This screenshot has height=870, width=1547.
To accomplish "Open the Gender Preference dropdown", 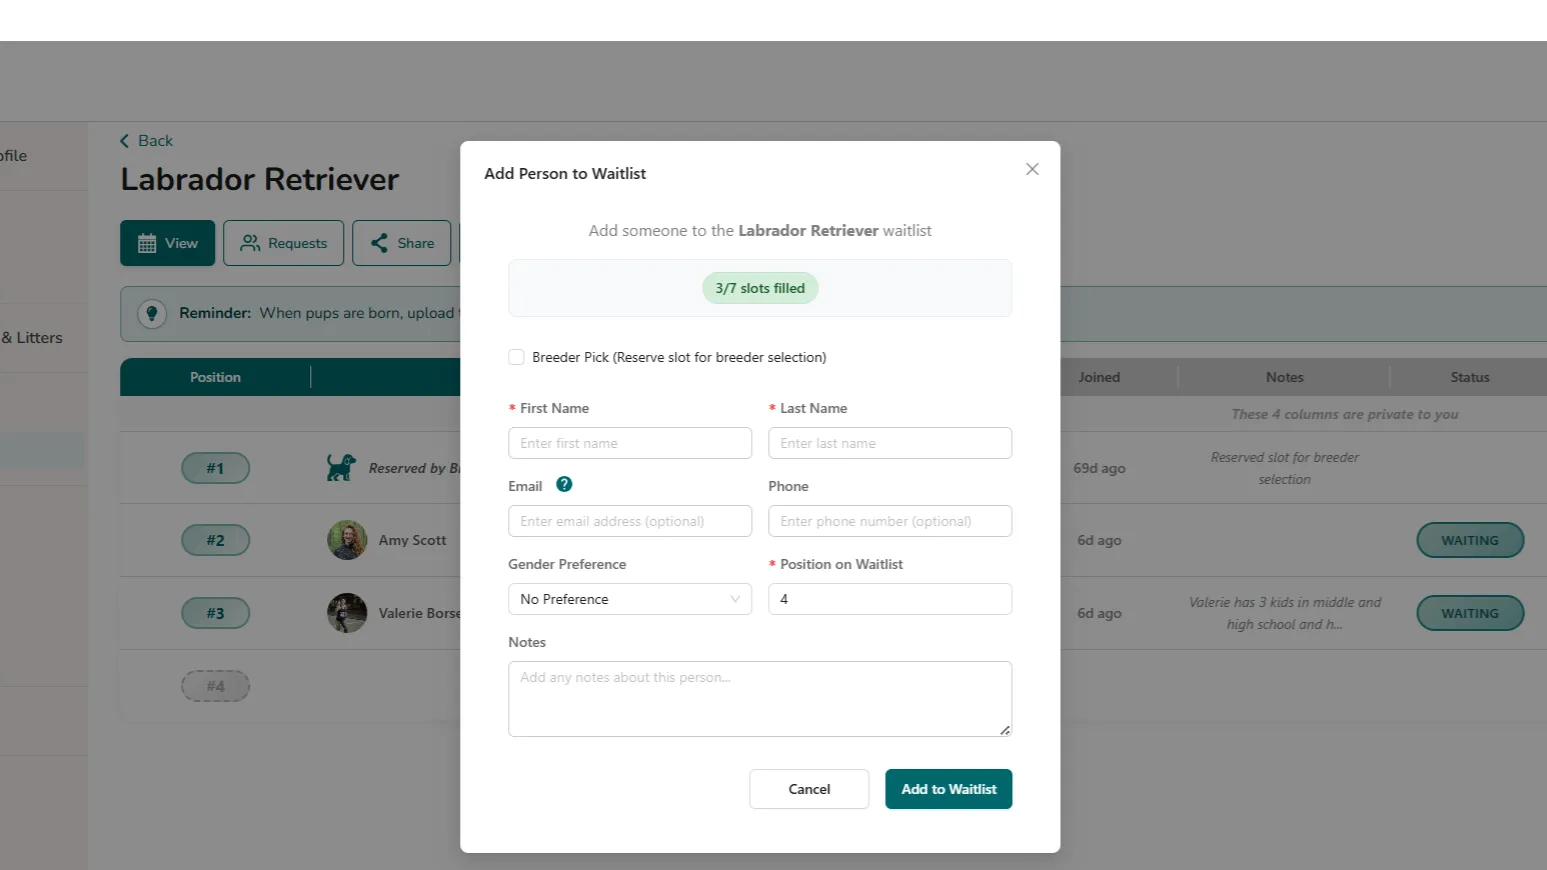I will pos(629,599).
